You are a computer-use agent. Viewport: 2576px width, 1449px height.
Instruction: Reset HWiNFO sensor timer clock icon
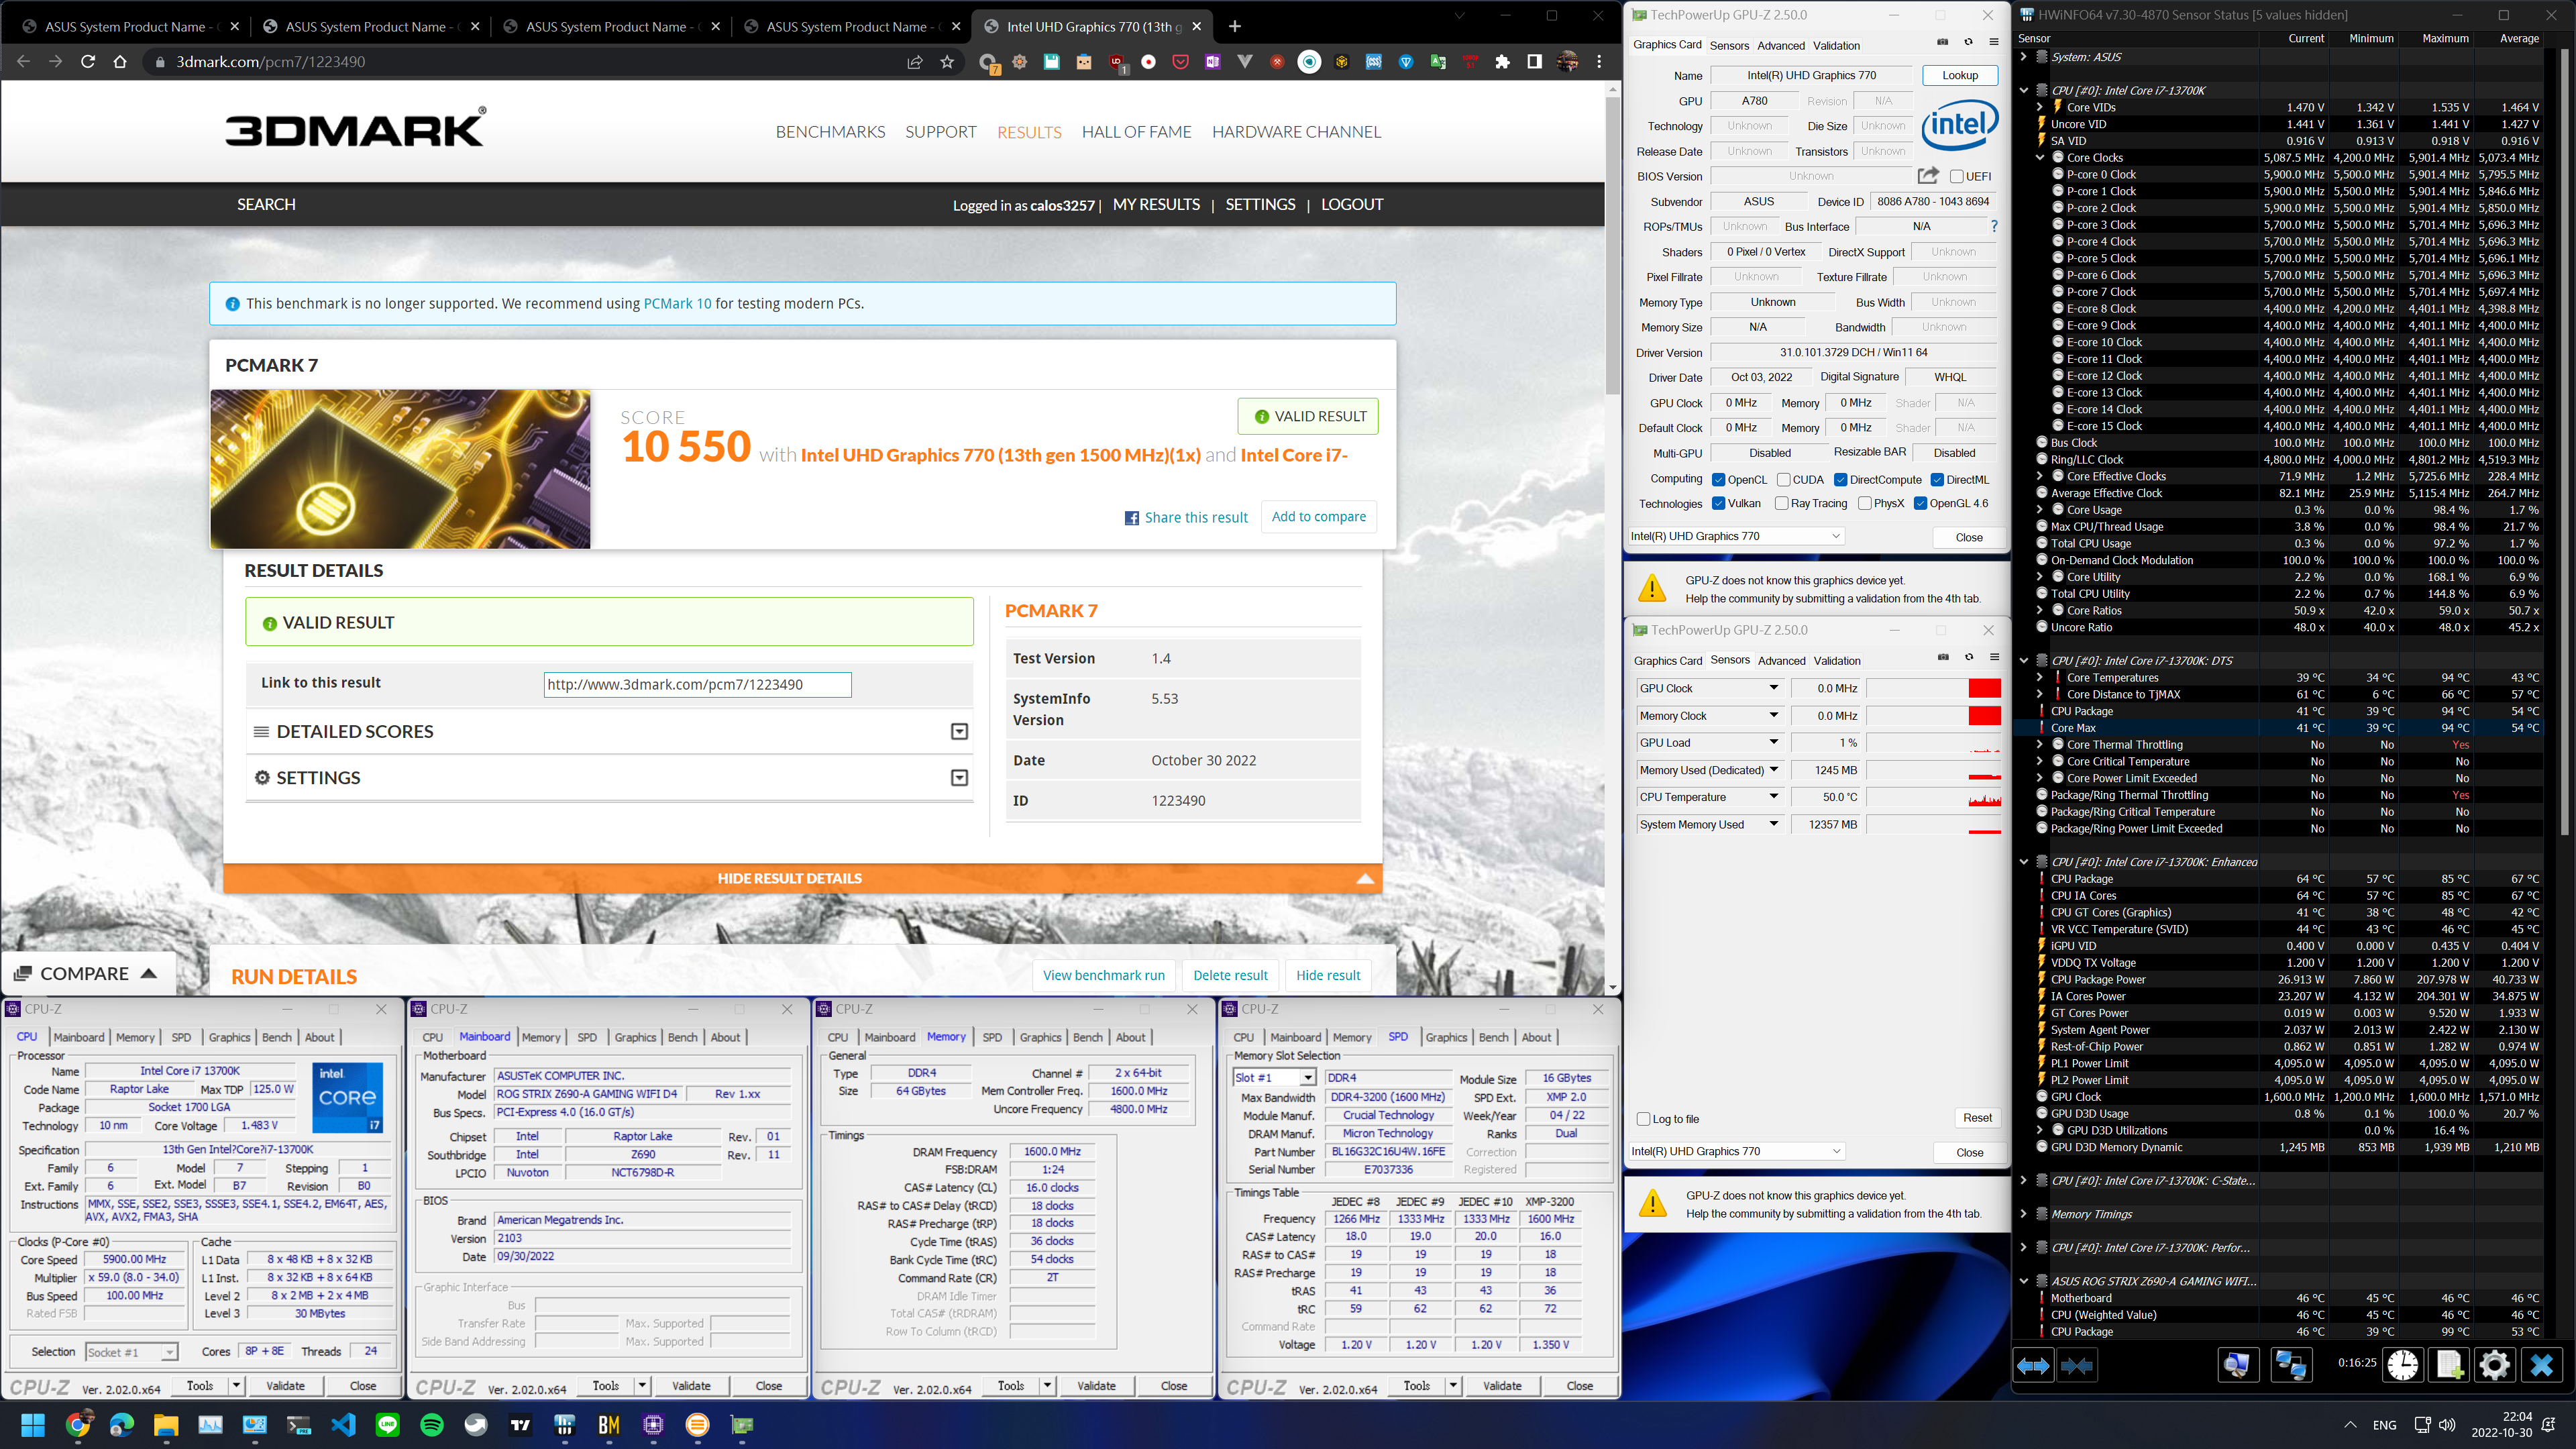[2402, 1365]
